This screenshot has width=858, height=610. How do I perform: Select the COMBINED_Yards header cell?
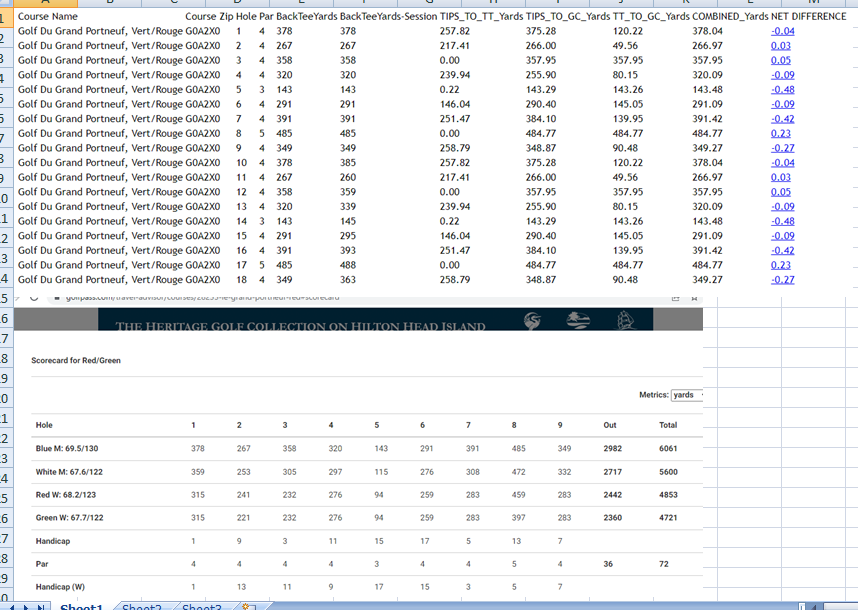pyautogui.click(x=730, y=16)
